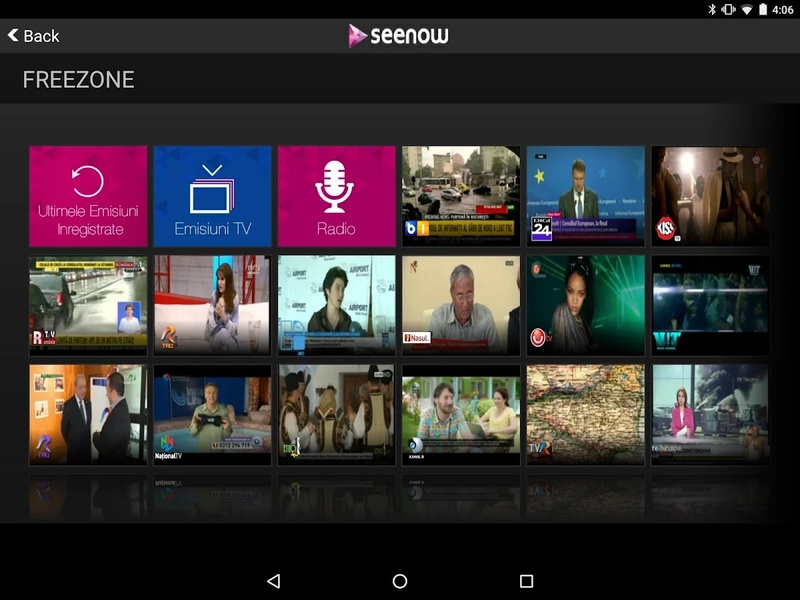
Task: Open the Kanal D channel thumbnail
Action: [461, 415]
